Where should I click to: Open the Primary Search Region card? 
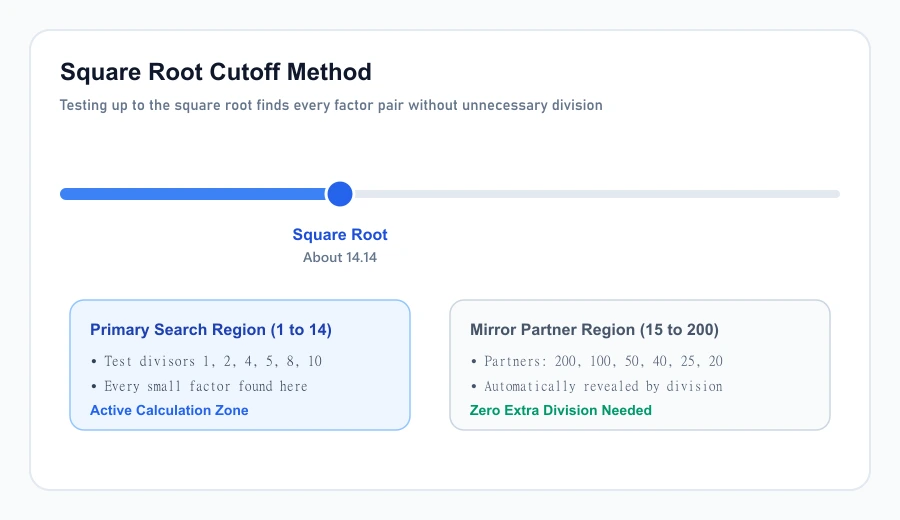pyautogui.click(x=240, y=365)
